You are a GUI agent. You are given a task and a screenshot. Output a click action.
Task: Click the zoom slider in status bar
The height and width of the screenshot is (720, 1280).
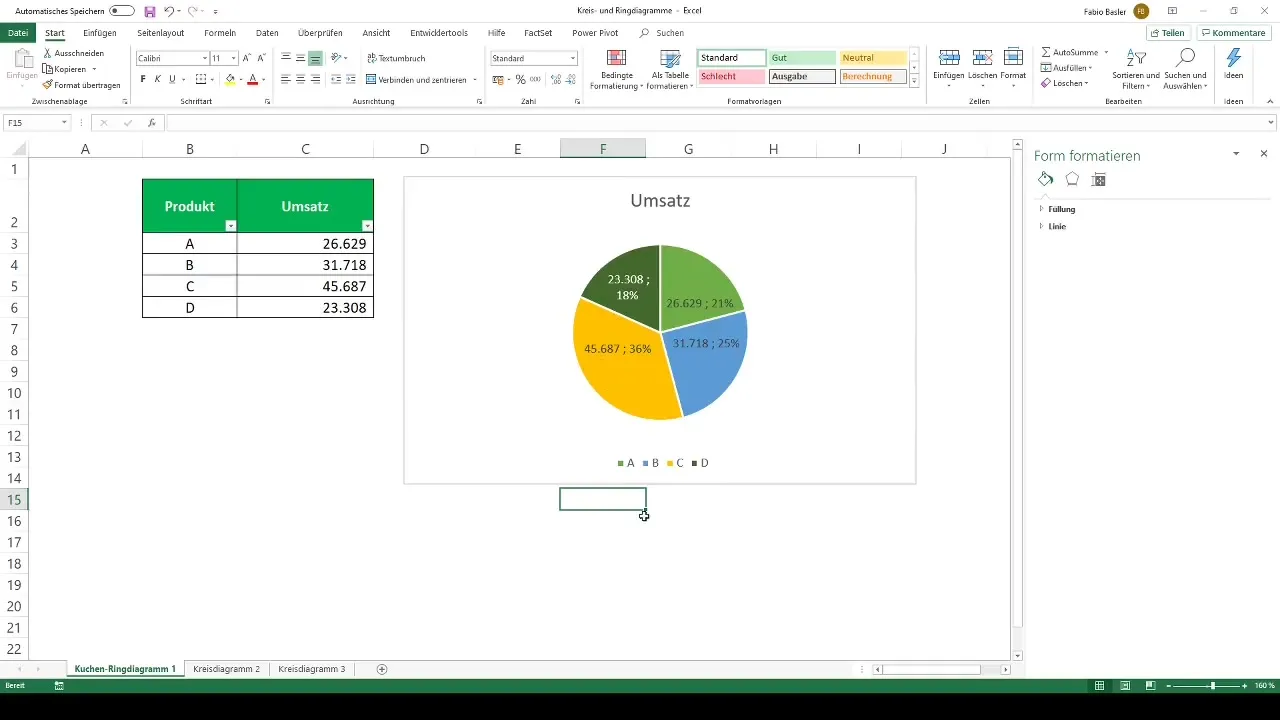pyautogui.click(x=1212, y=686)
